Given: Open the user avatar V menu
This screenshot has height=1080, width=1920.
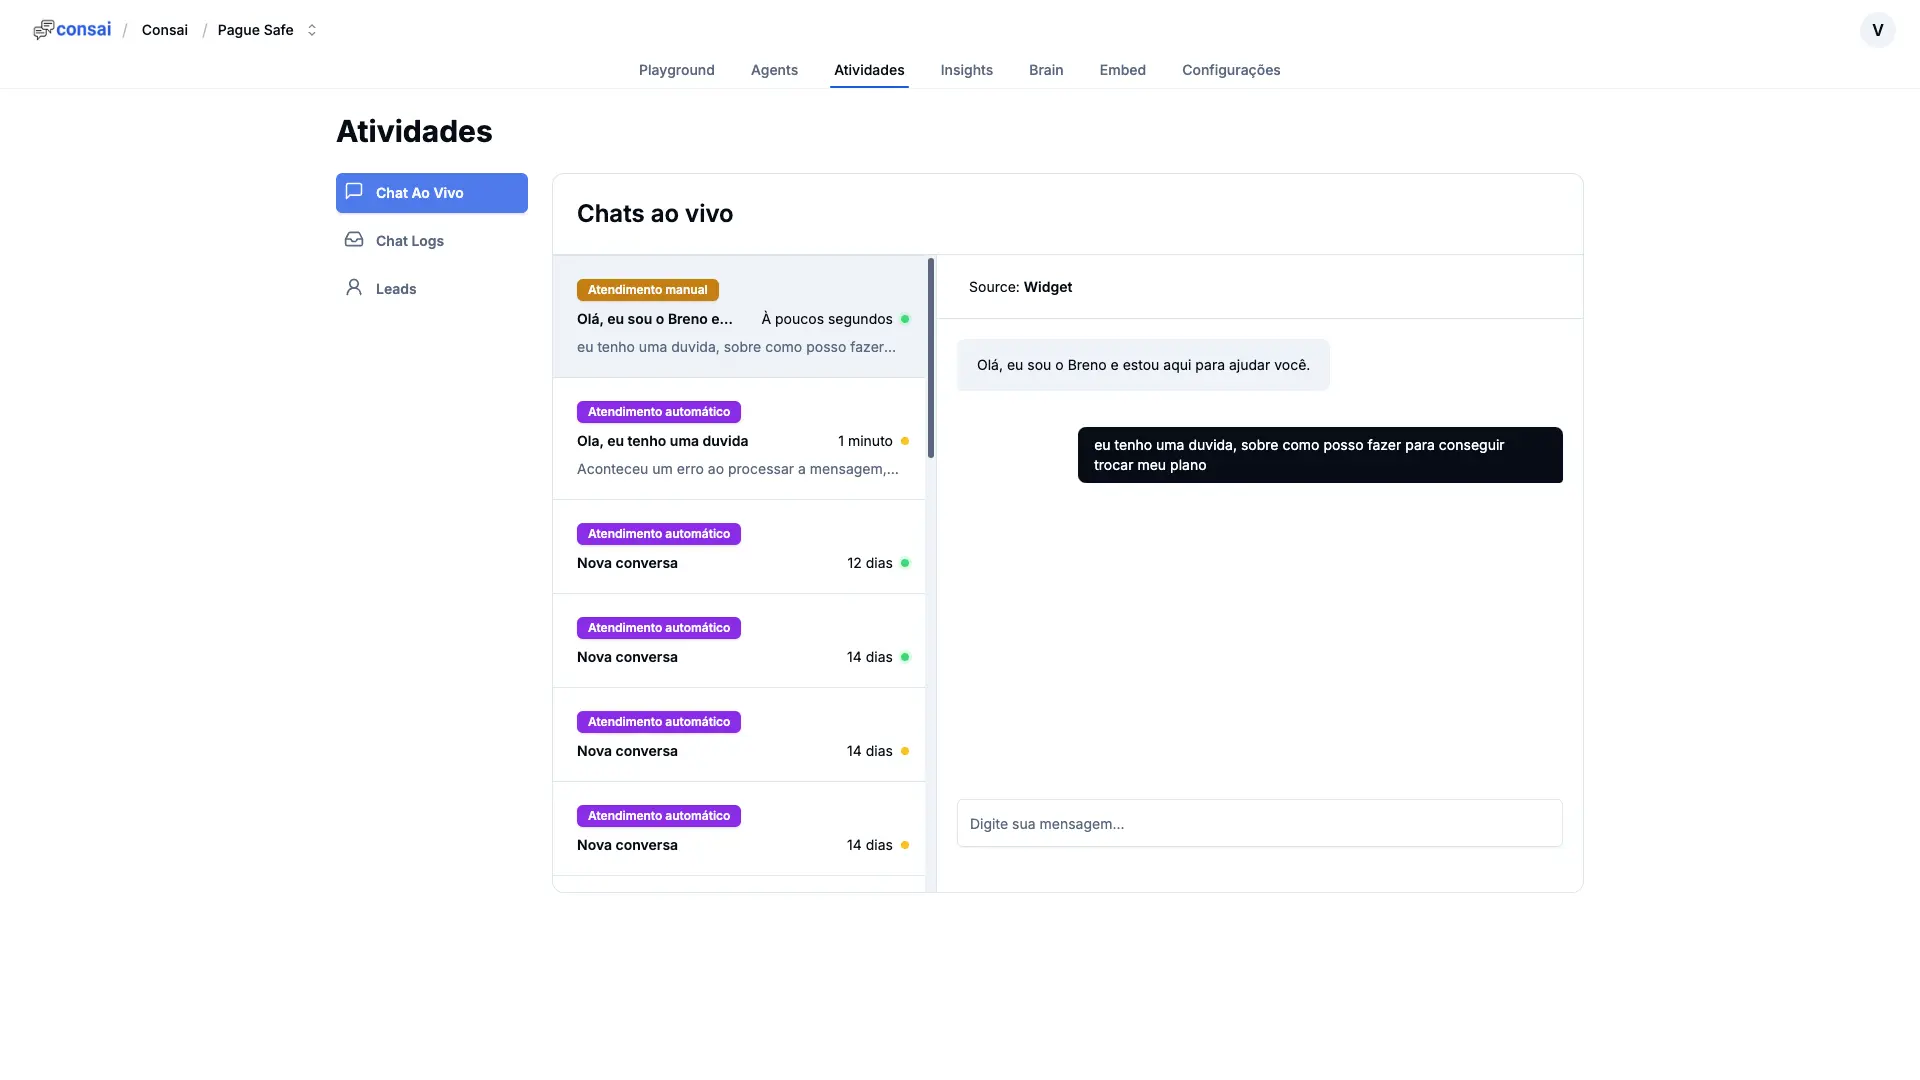Looking at the screenshot, I should tap(1877, 30).
